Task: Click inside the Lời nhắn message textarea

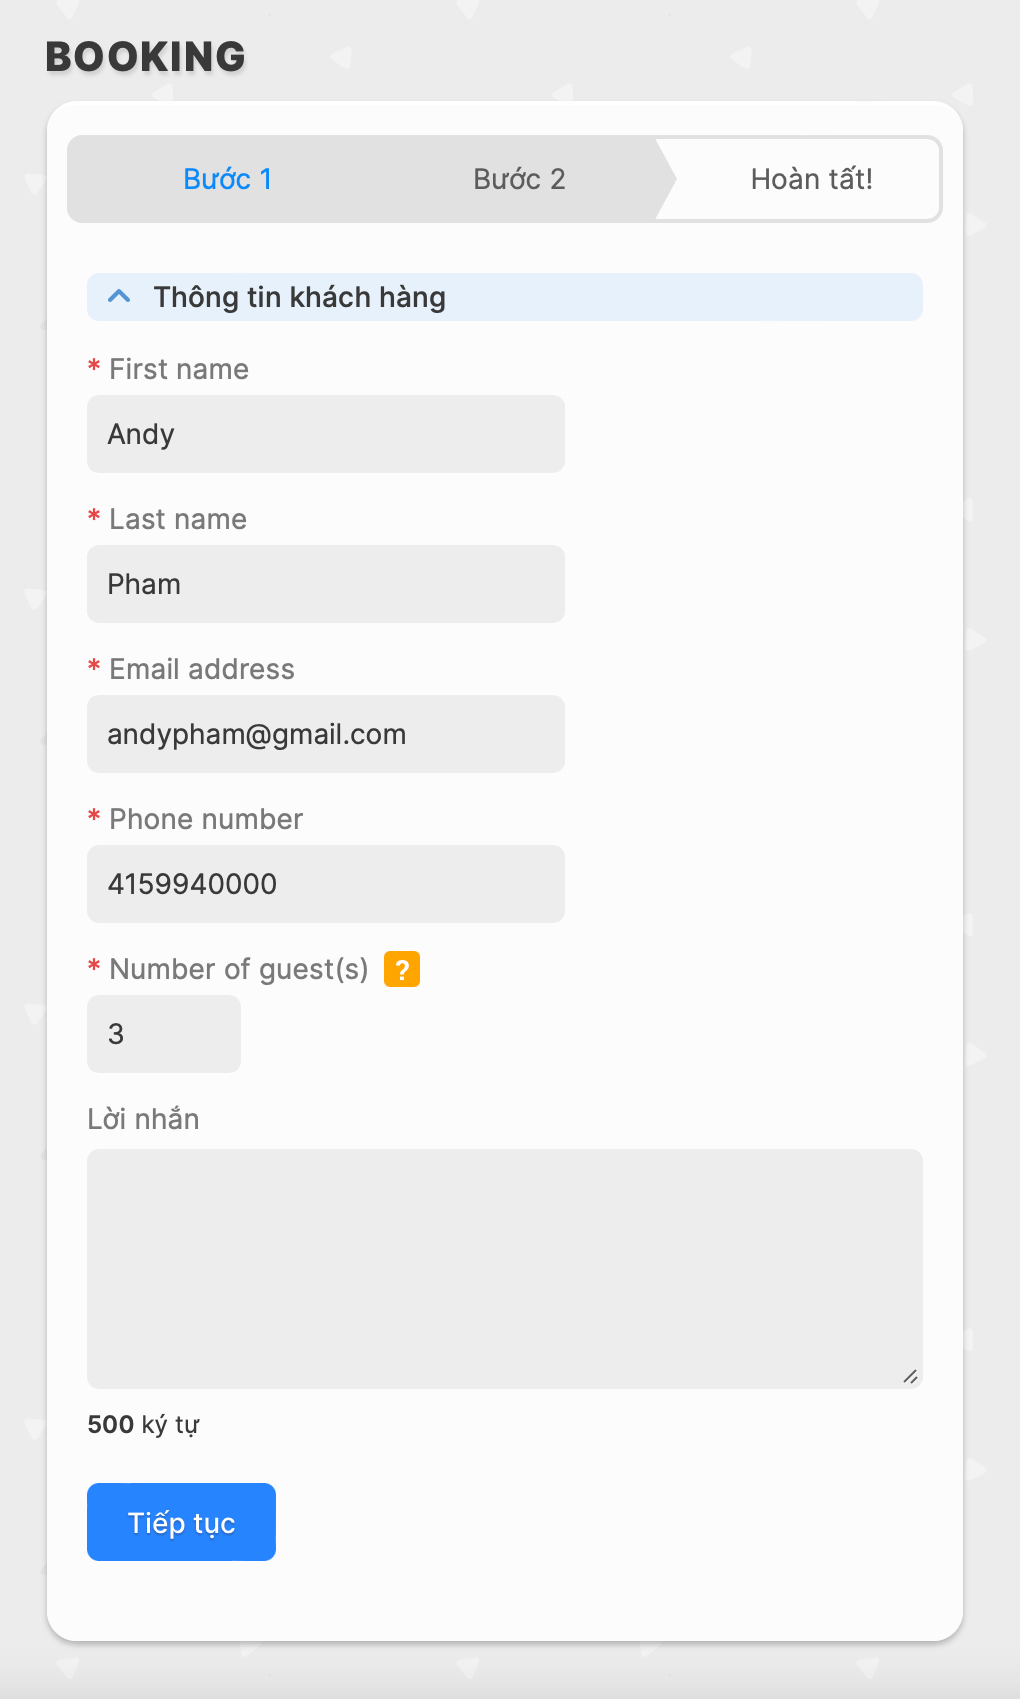Action: point(504,1268)
